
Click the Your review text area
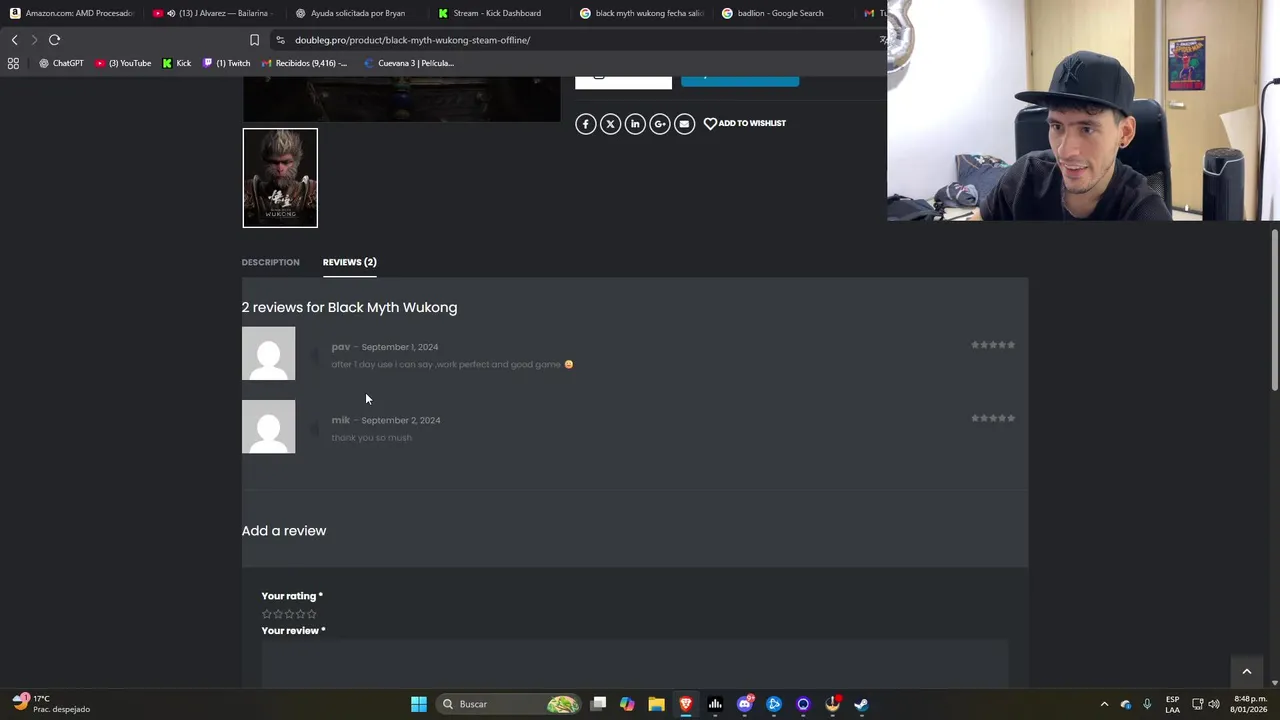635,663
